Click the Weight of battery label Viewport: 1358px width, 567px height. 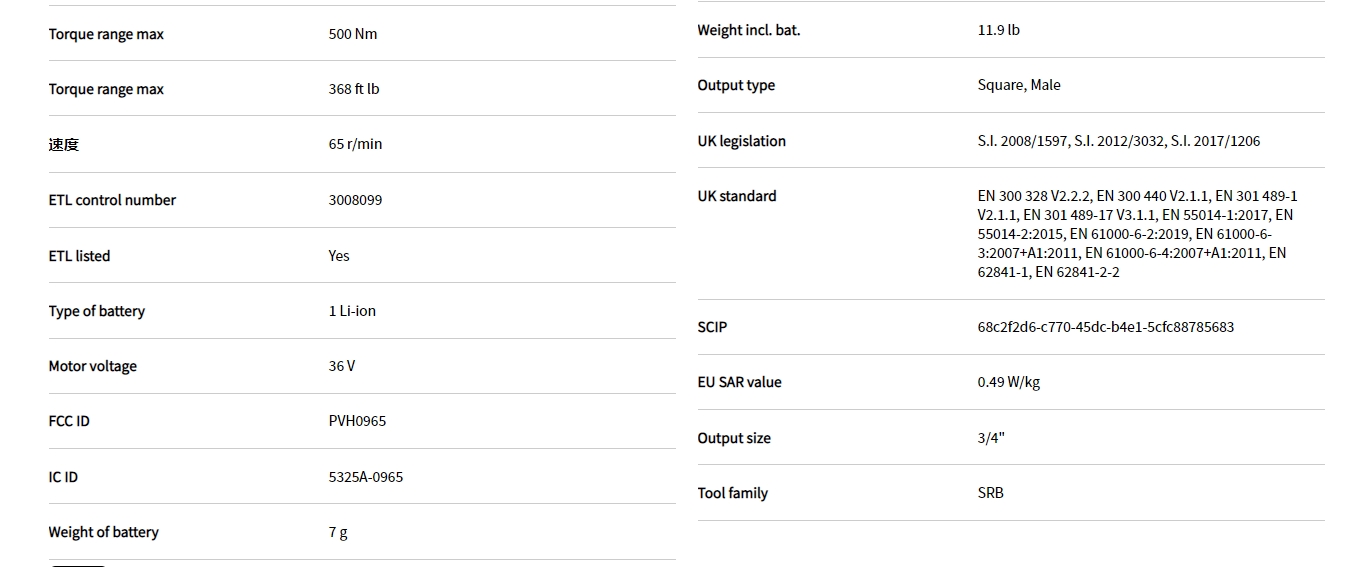[x=104, y=532]
